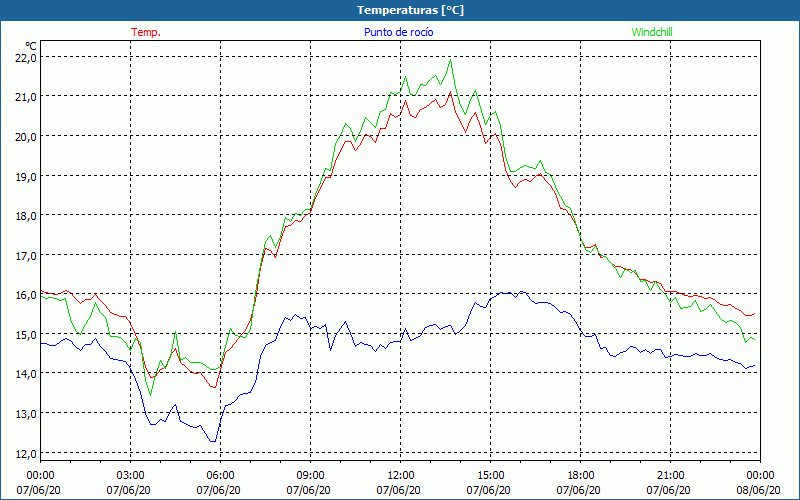Click the °C unit label on the axis
Screen dimensions: 800x500
point(30,46)
